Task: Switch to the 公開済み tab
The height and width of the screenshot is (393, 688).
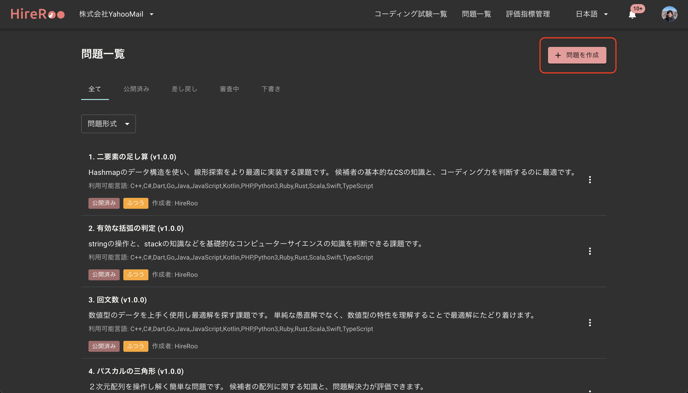Action: (136, 89)
